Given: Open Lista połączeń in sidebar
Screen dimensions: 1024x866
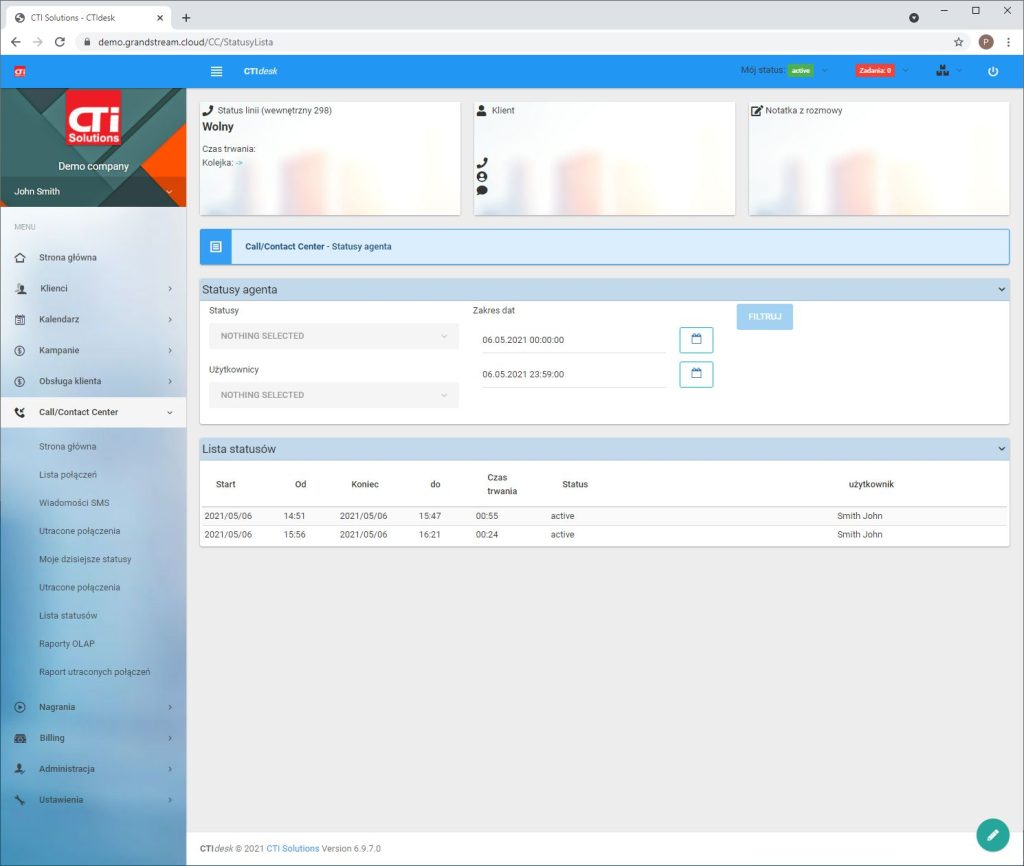Looking at the screenshot, I should [68, 475].
